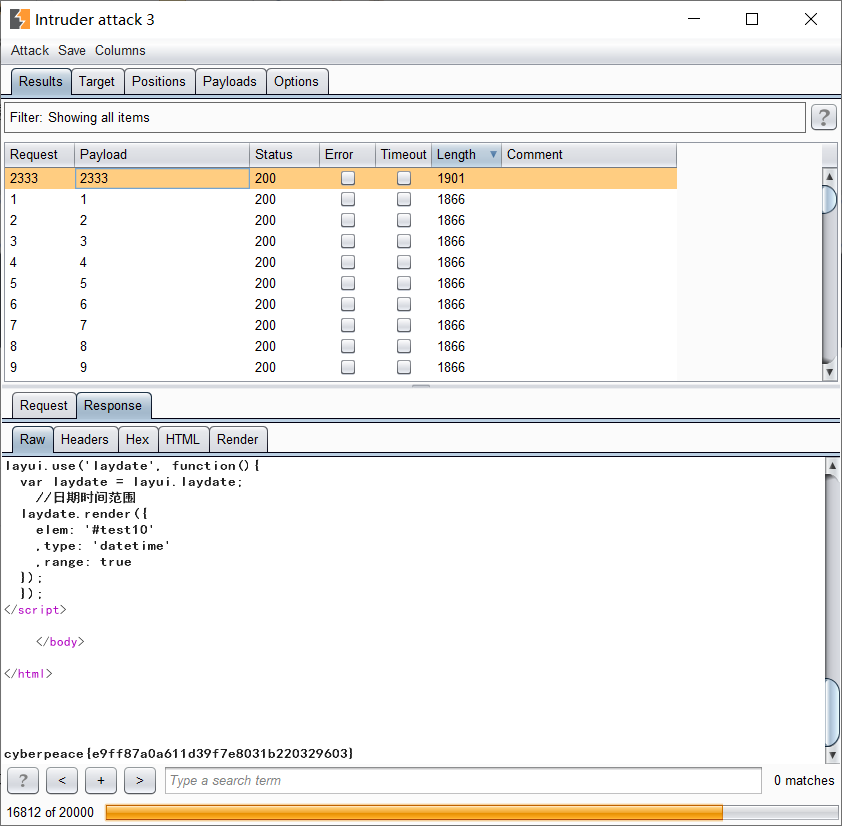Click the search term input field
The width and height of the screenshot is (842, 826).
[463, 780]
